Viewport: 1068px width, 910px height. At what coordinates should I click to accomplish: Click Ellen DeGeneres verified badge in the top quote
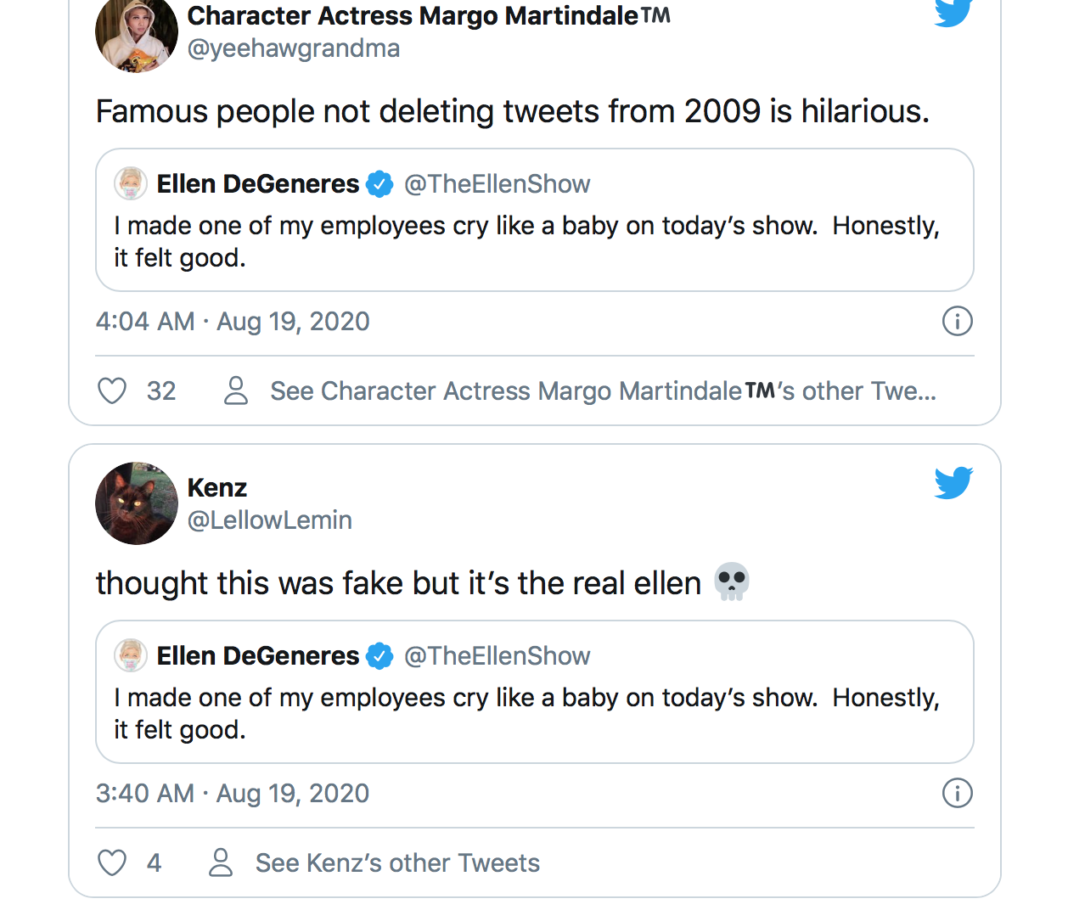coord(379,184)
